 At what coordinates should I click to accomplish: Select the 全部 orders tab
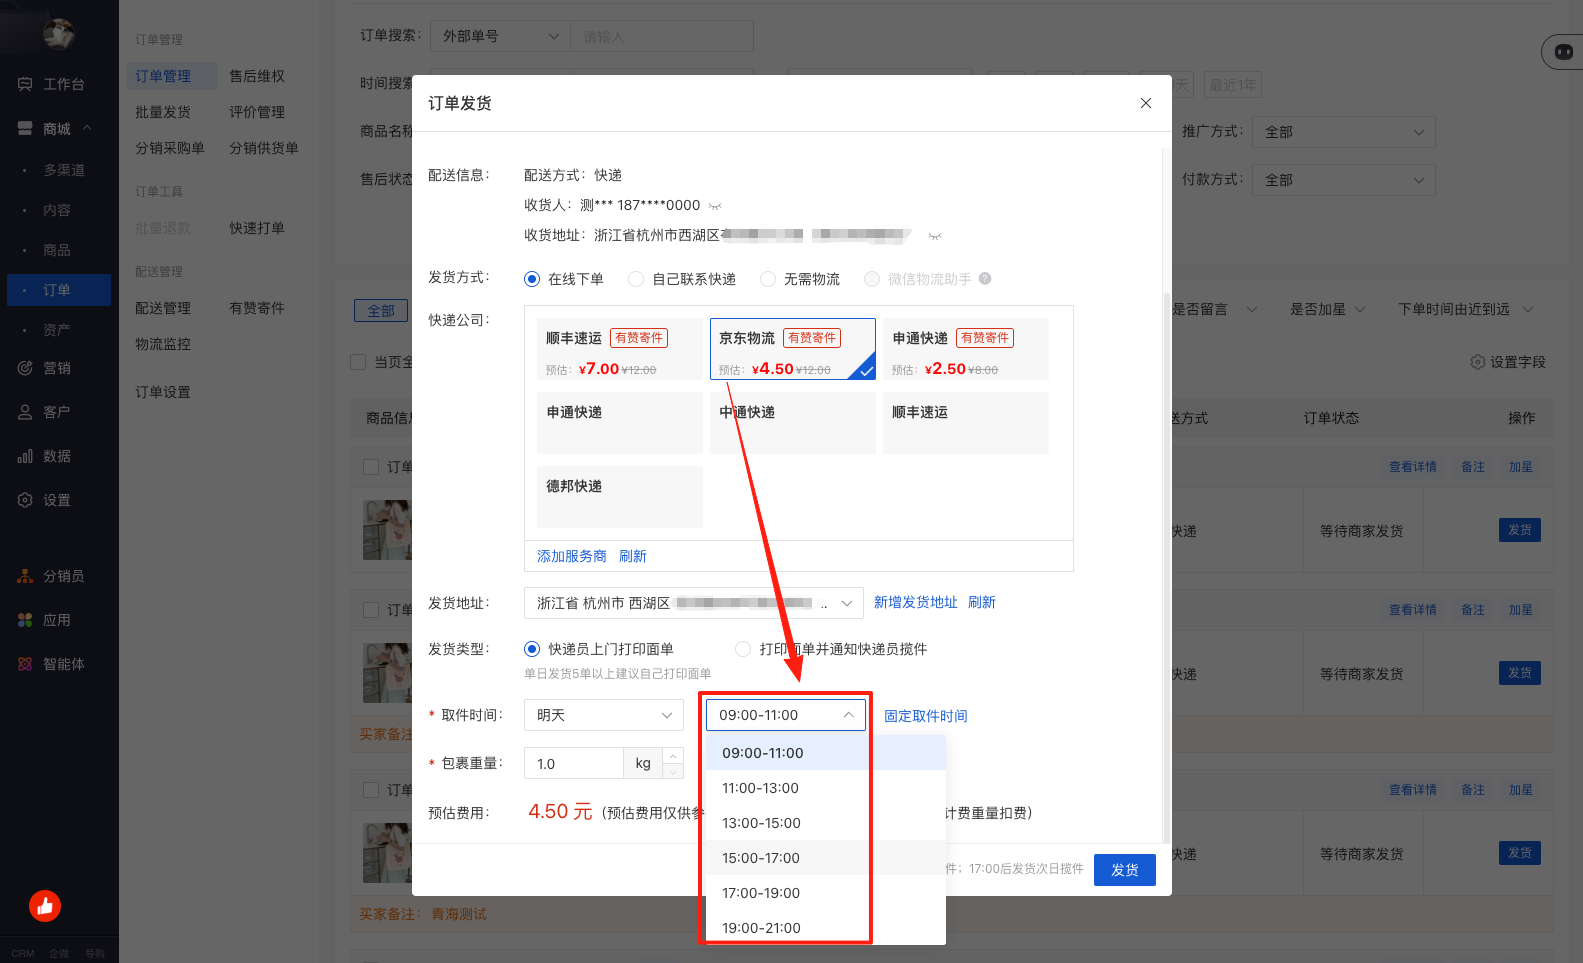[381, 311]
